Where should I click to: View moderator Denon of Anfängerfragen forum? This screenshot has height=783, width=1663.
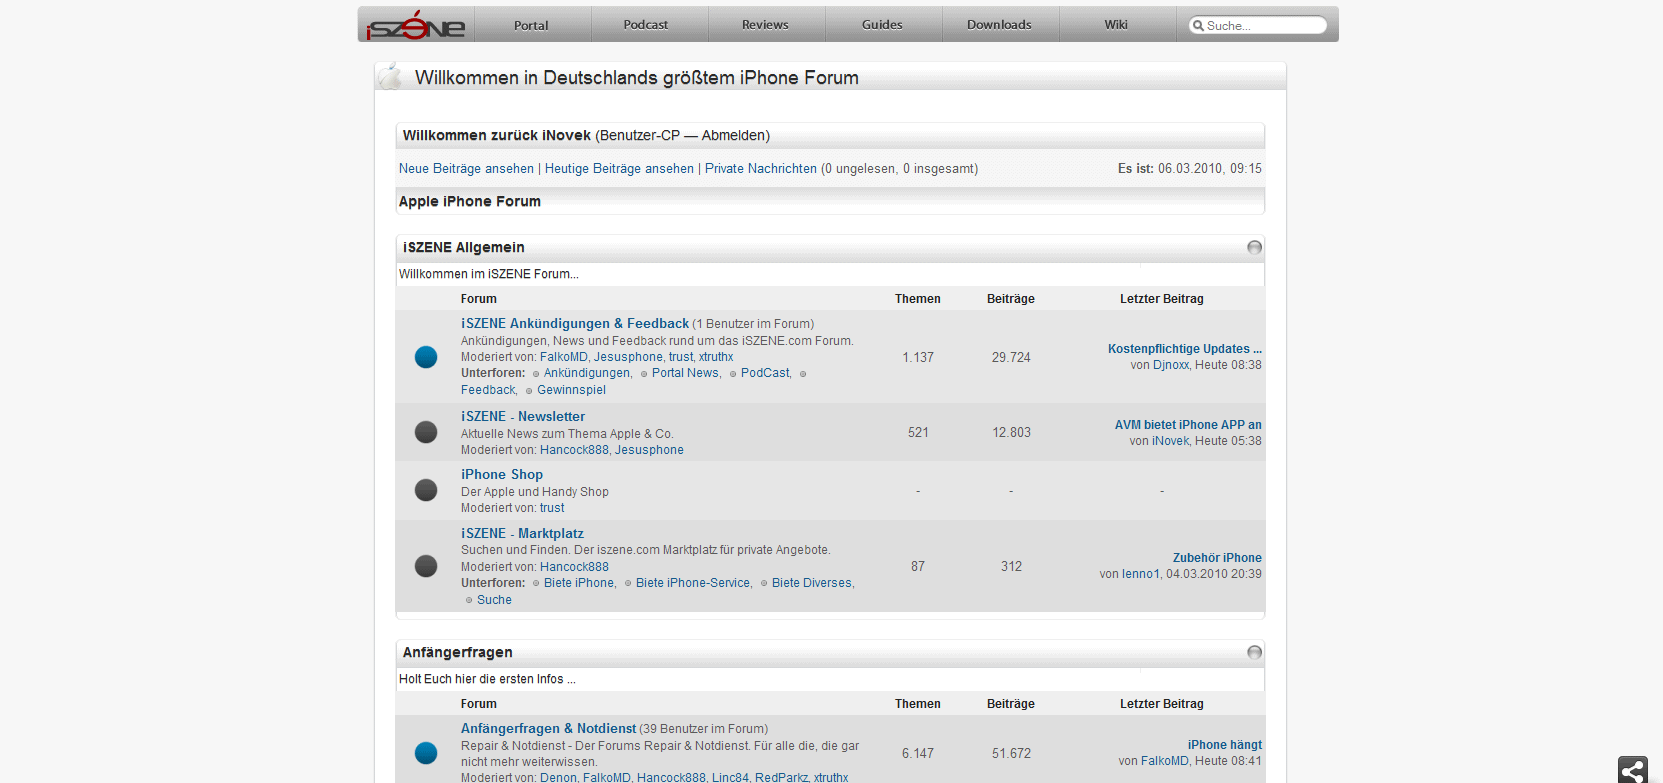pyautogui.click(x=558, y=777)
